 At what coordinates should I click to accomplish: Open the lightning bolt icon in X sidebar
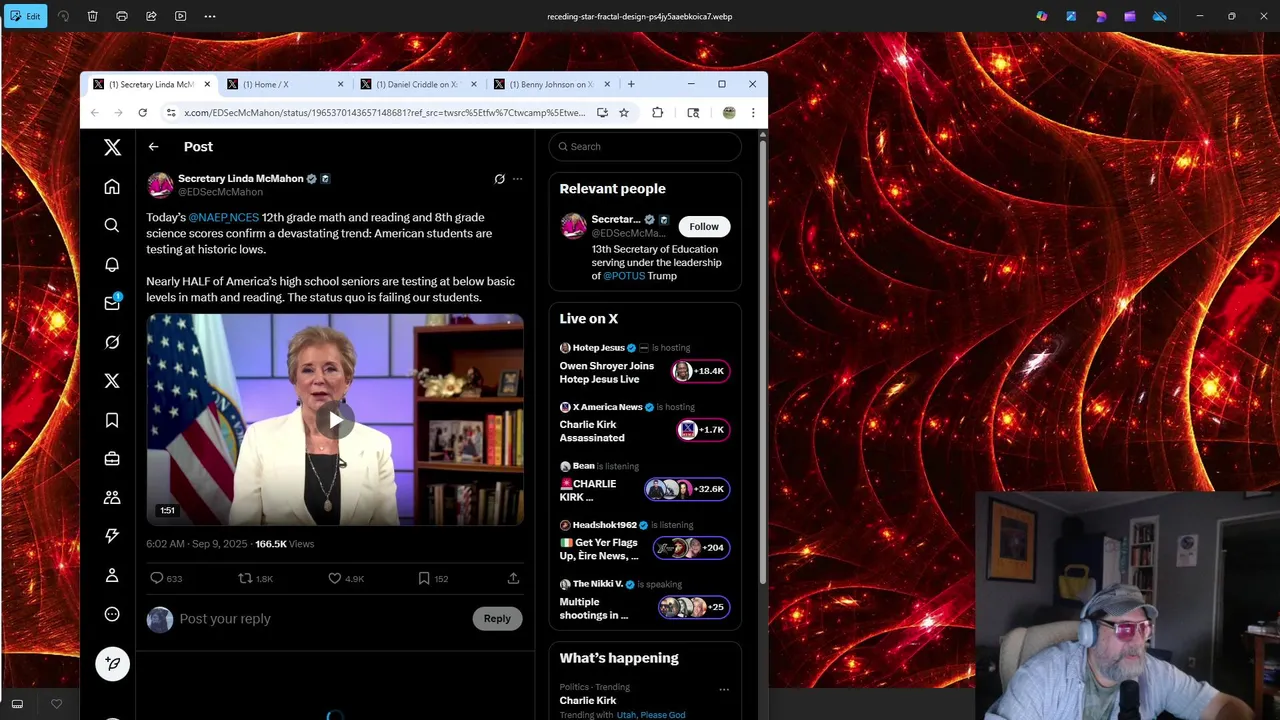tap(112, 536)
